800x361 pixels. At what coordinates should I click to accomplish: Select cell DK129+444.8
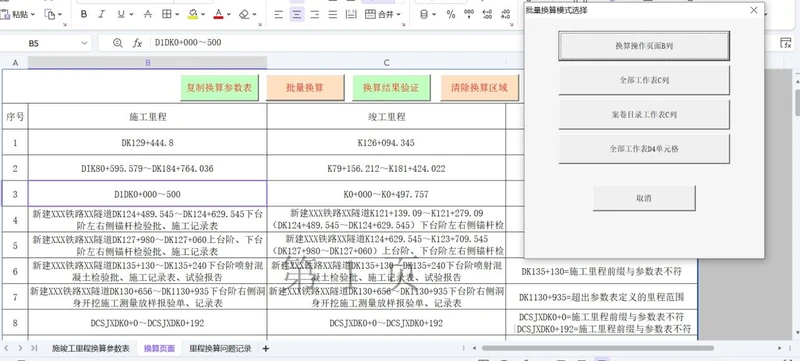click(147, 143)
